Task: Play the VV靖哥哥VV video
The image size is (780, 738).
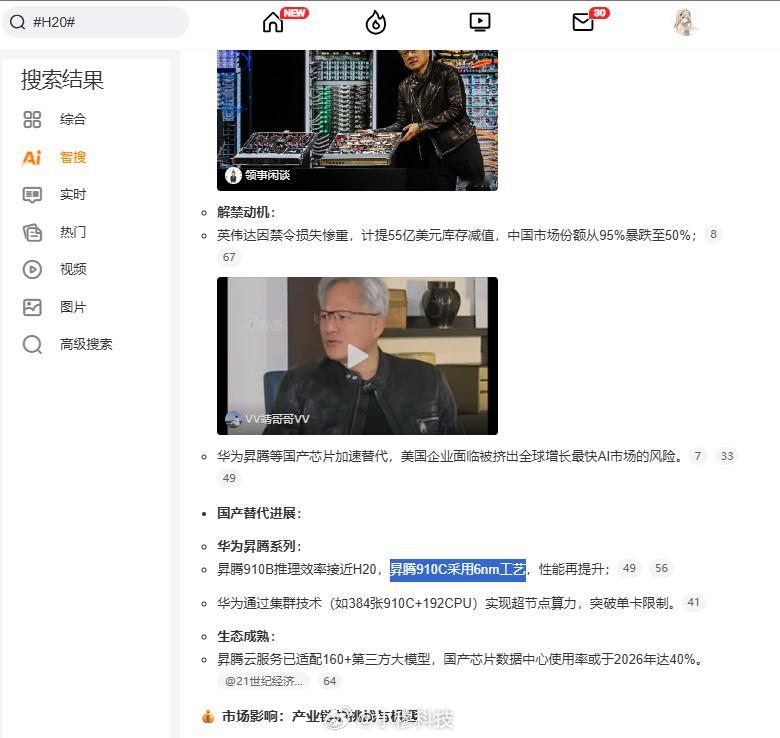Action: (x=357, y=356)
